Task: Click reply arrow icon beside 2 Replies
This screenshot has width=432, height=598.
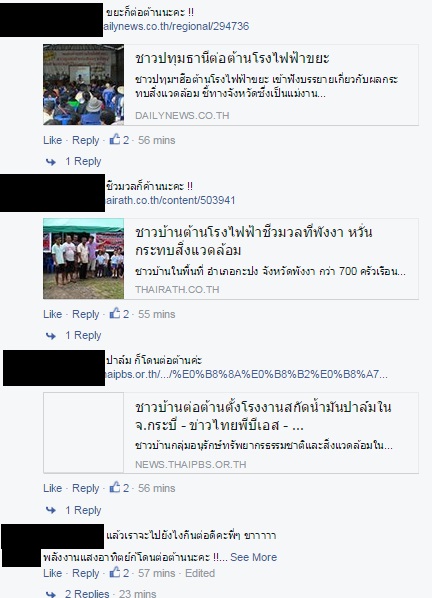Action: point(51,594)
